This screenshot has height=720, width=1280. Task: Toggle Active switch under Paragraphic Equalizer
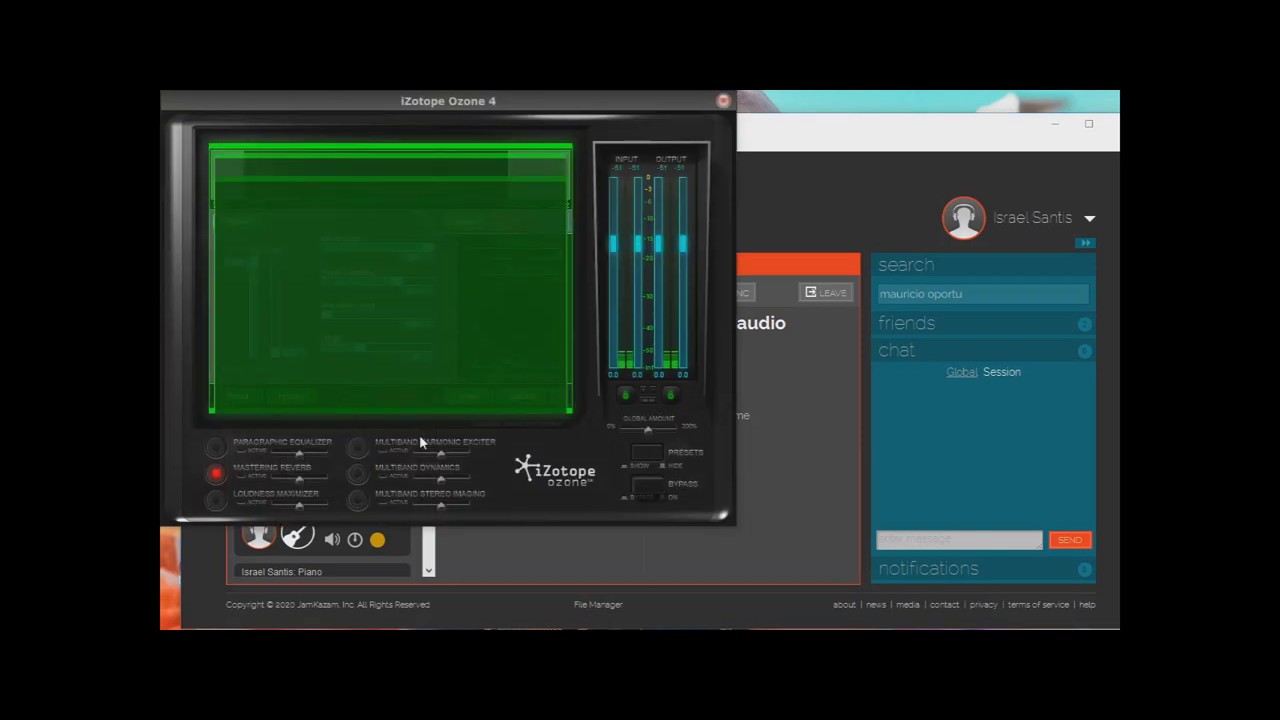[x=251, y=451]
